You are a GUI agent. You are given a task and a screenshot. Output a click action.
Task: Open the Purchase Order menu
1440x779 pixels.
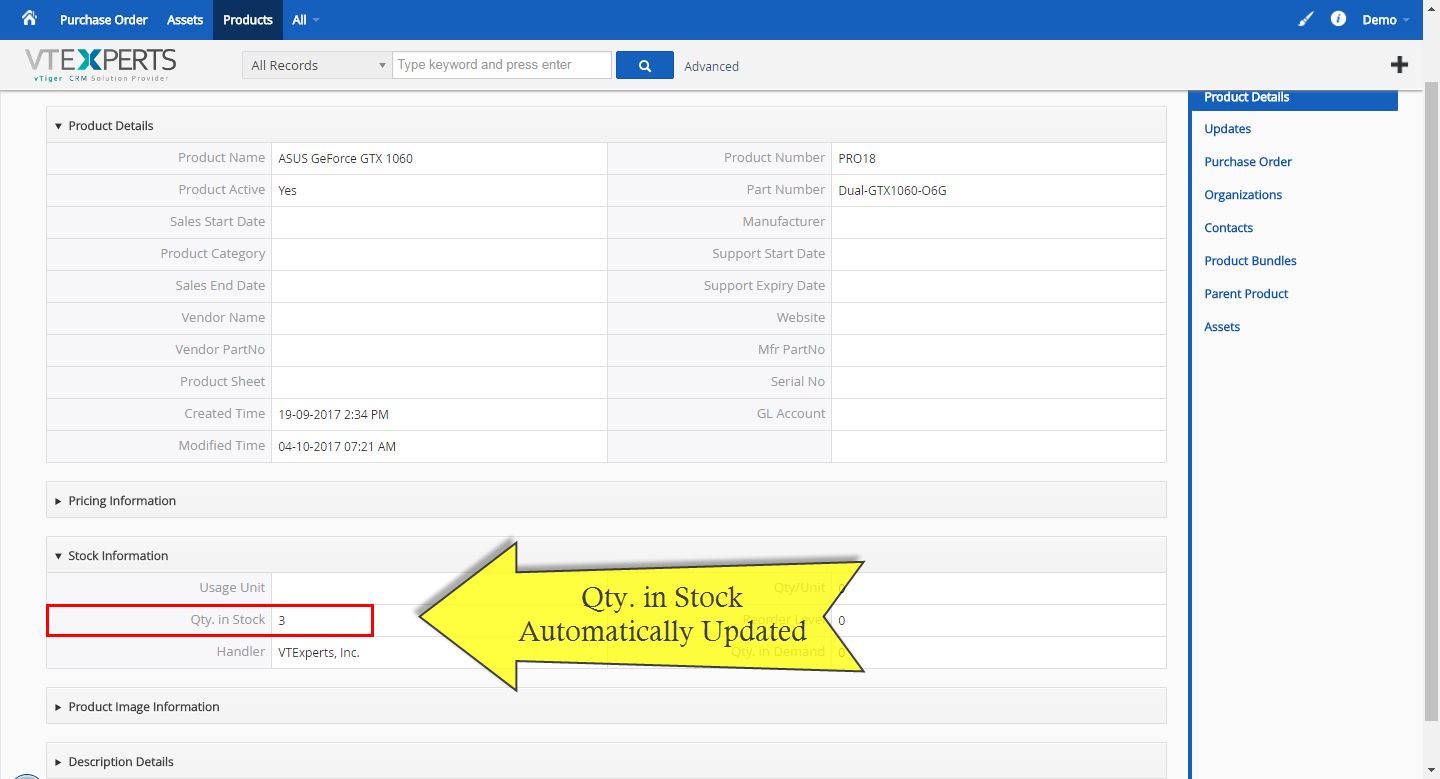point(104,20)
